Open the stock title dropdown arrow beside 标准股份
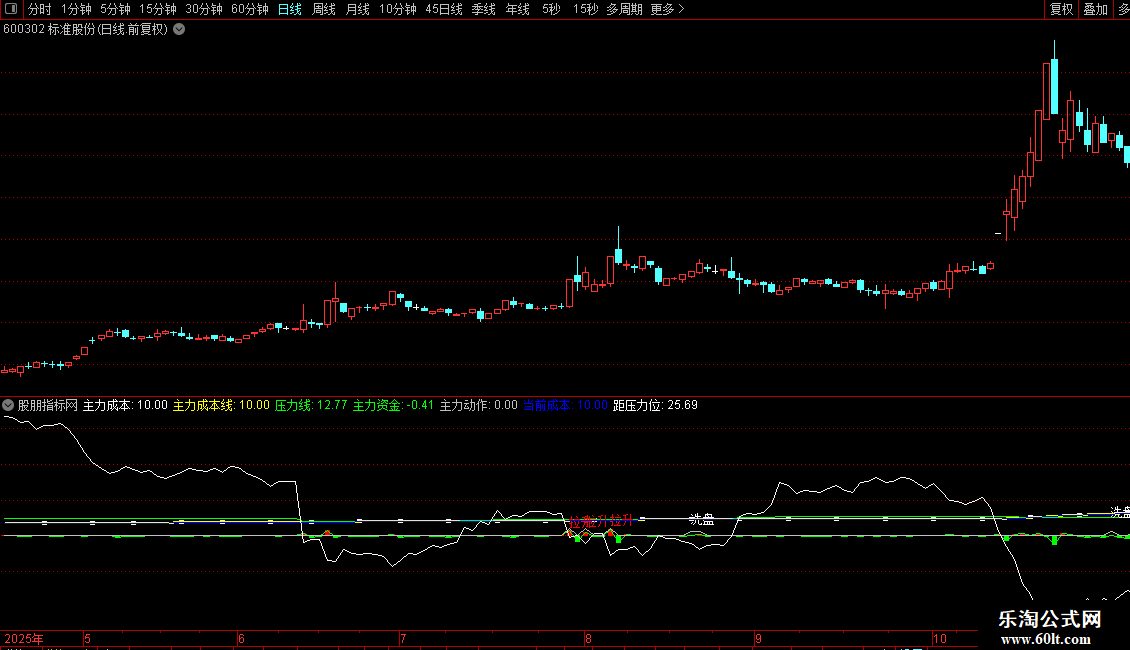The width and height of the screenshot is (1130, 650). click(179, 29)
